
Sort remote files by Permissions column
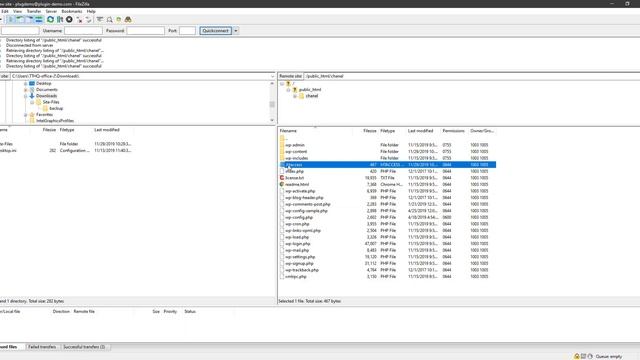coord(453,131)
